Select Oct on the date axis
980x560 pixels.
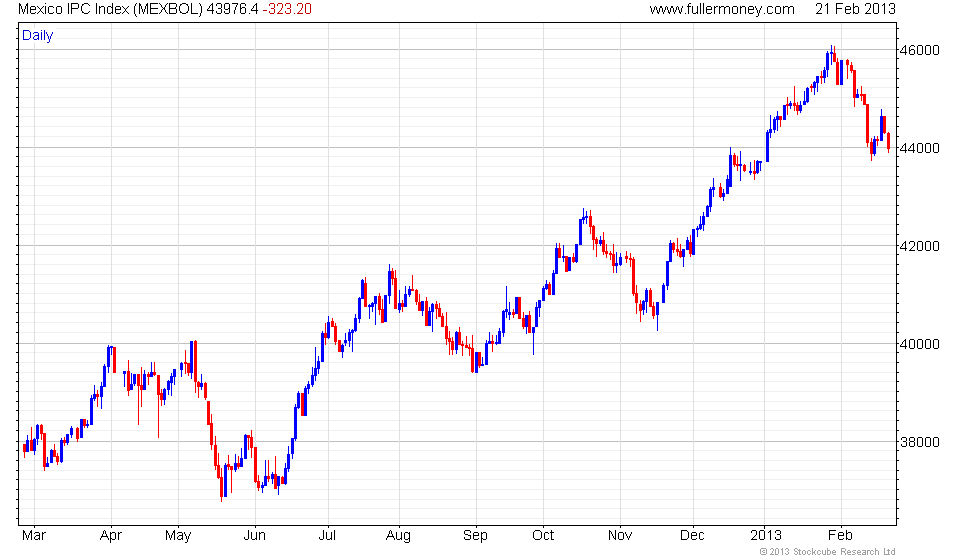(543, 536)
